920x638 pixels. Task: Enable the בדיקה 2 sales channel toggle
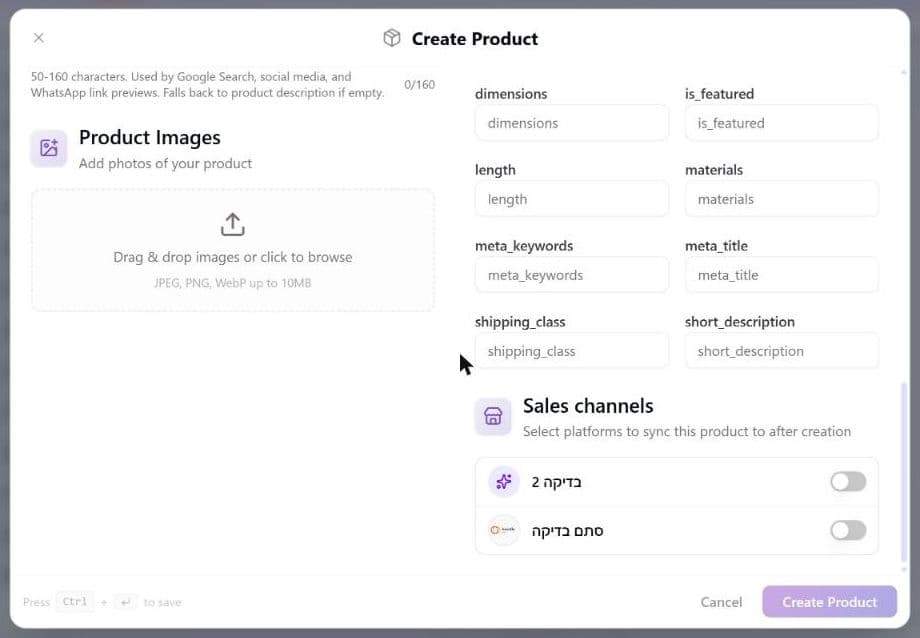click(848, 482)
